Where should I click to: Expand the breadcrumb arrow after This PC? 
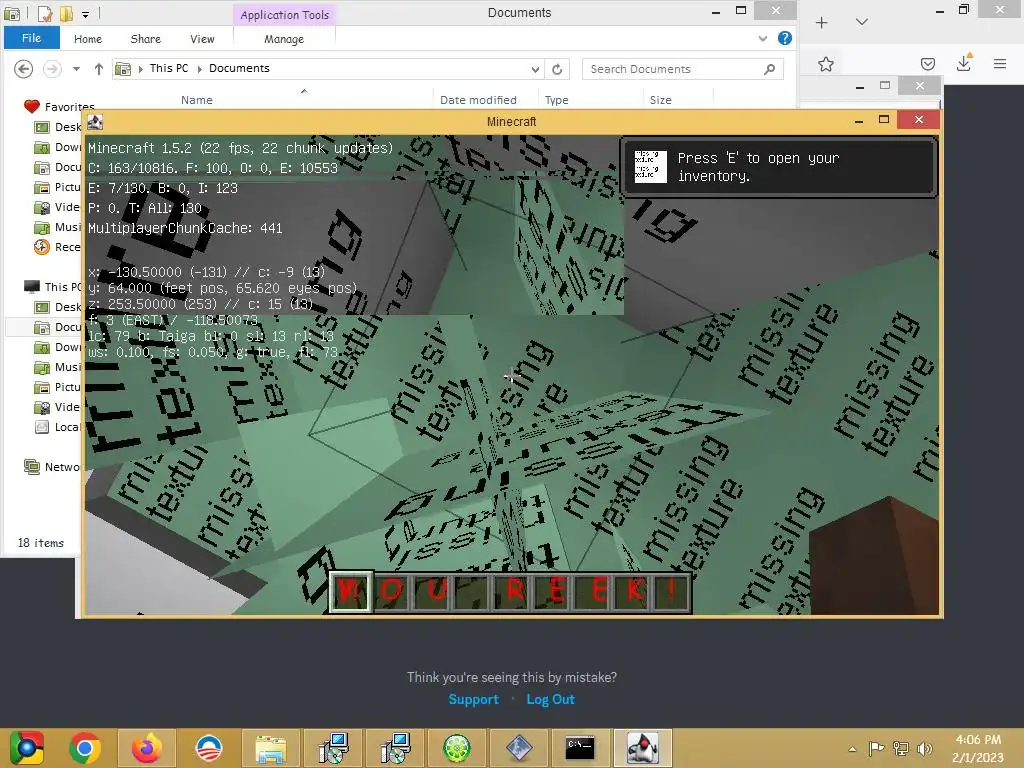click(x=199, y=69)
